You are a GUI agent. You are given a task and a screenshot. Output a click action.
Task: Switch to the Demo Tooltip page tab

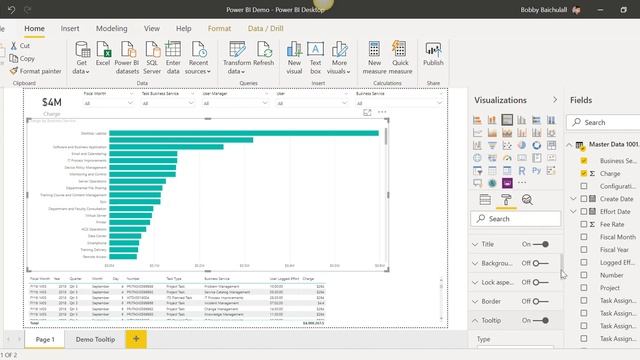click(x=95, y=339)
